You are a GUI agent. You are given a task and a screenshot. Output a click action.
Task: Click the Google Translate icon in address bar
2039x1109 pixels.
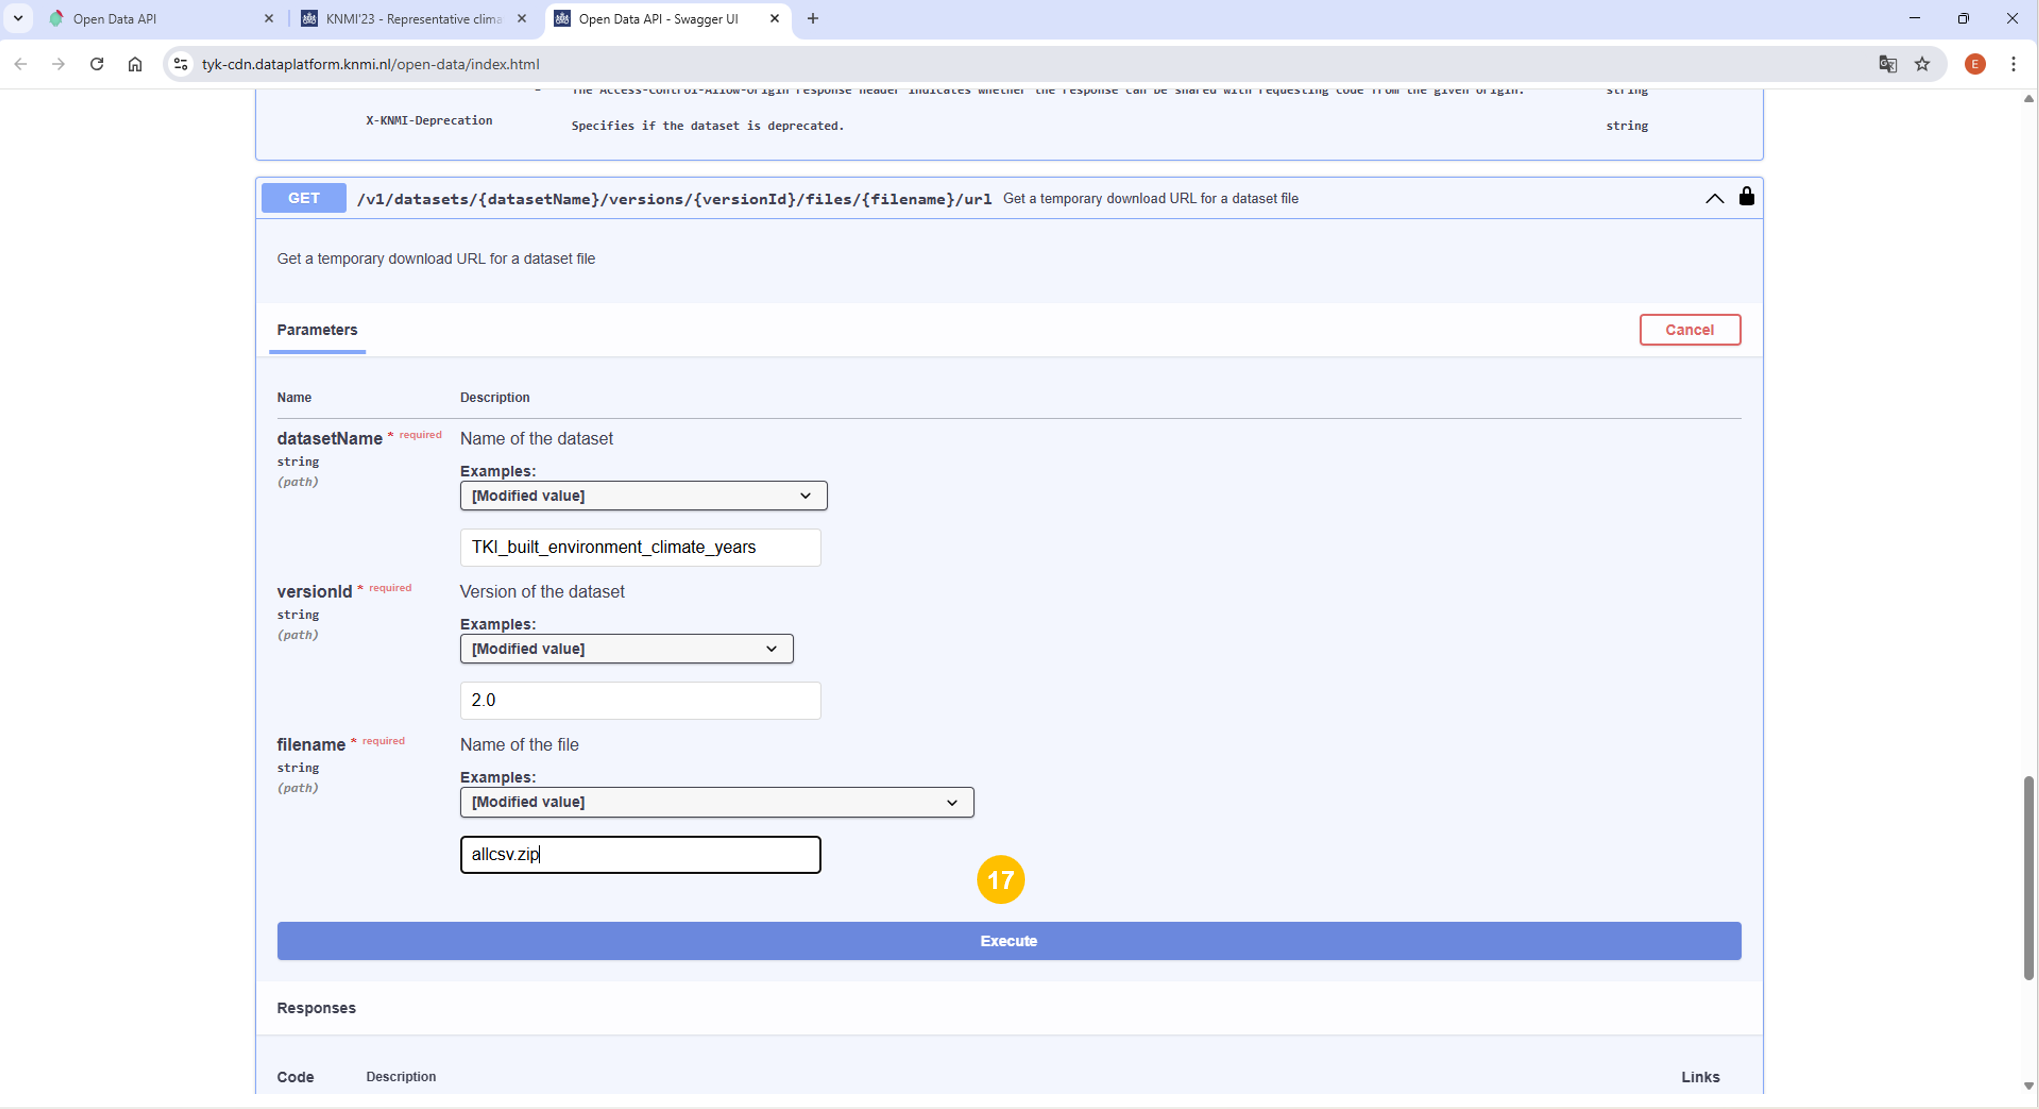[x=1887, y=64]
